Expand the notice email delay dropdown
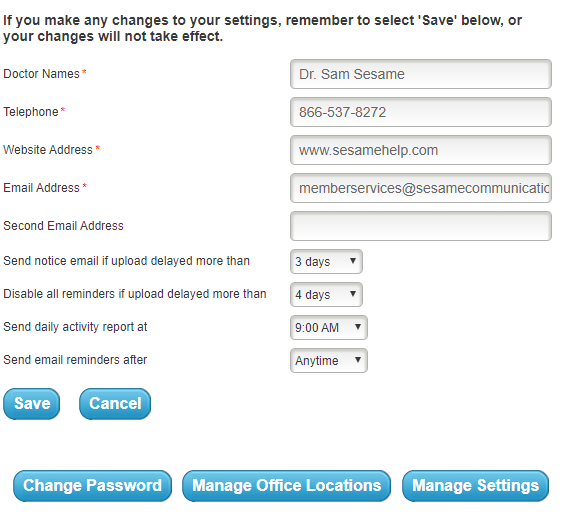The image size is (562, 523). pyautogui.click(x=326, y=262)
